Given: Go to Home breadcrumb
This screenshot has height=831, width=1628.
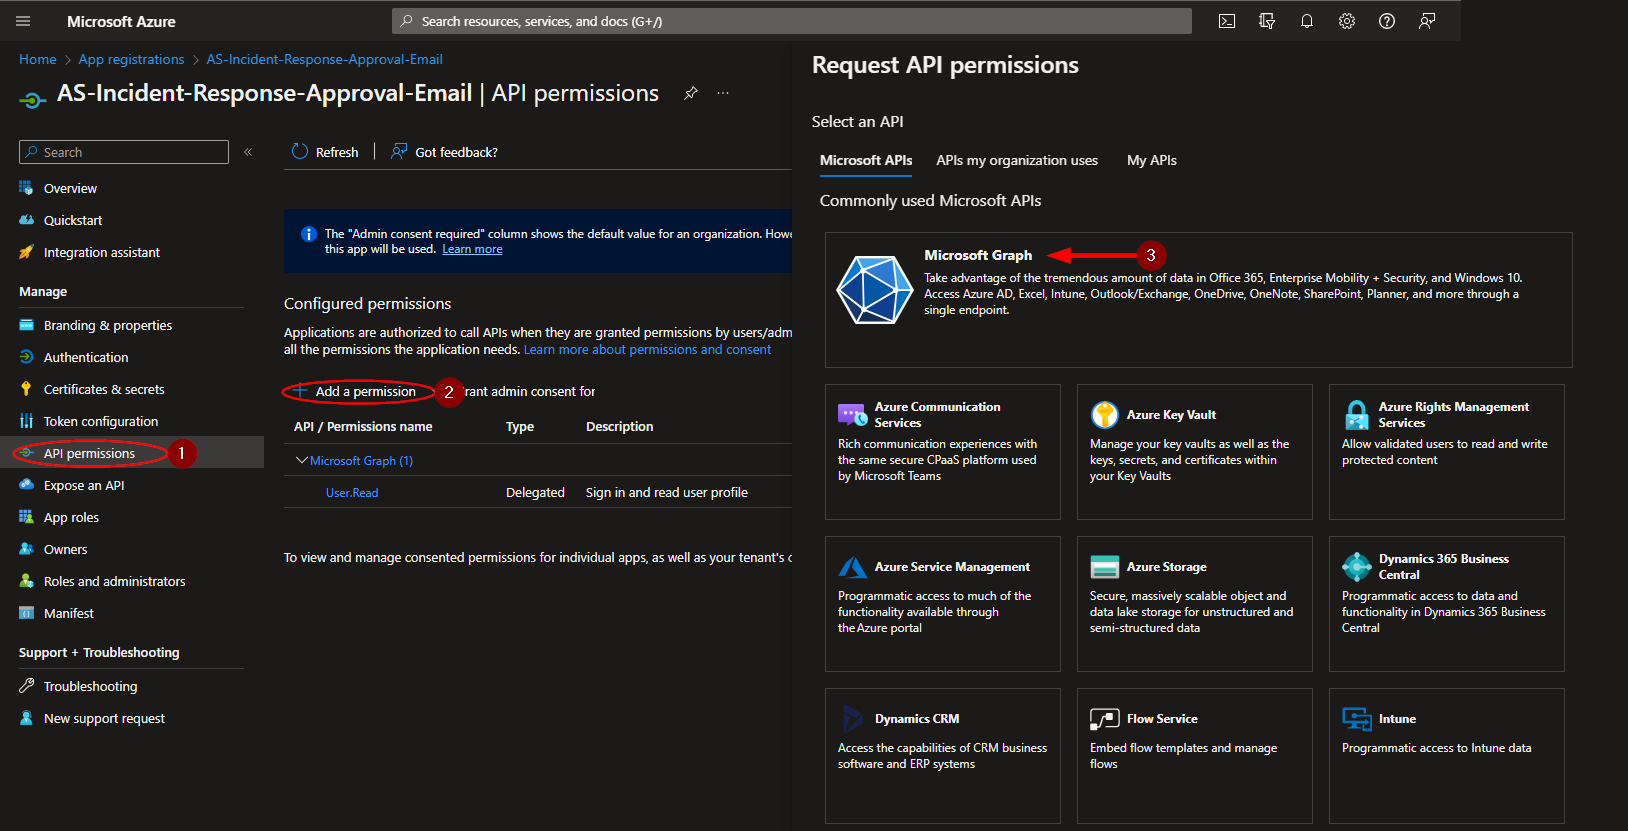Looking at the screenshot, I should (38, 59).
